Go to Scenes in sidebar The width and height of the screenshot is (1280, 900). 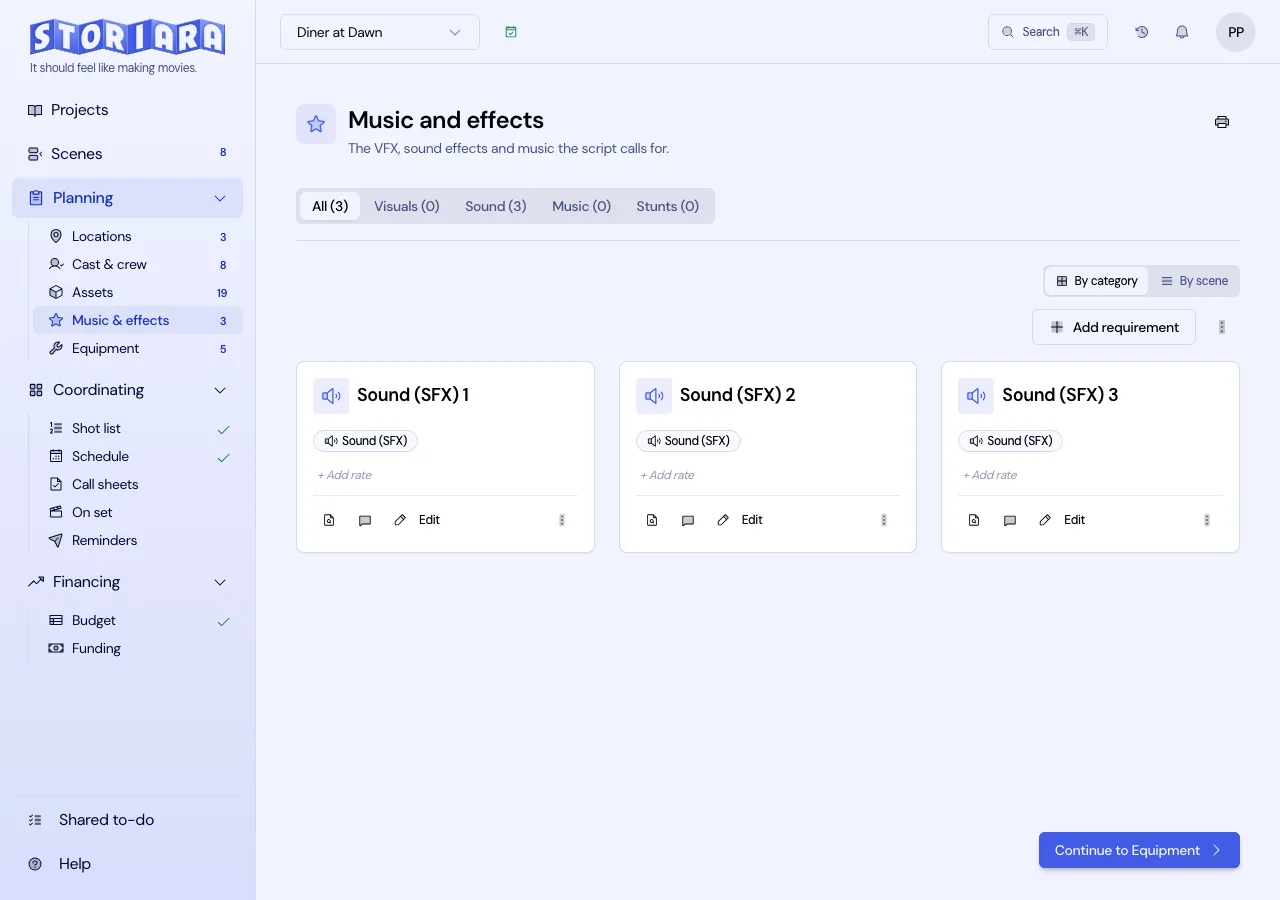click(127, 154)
